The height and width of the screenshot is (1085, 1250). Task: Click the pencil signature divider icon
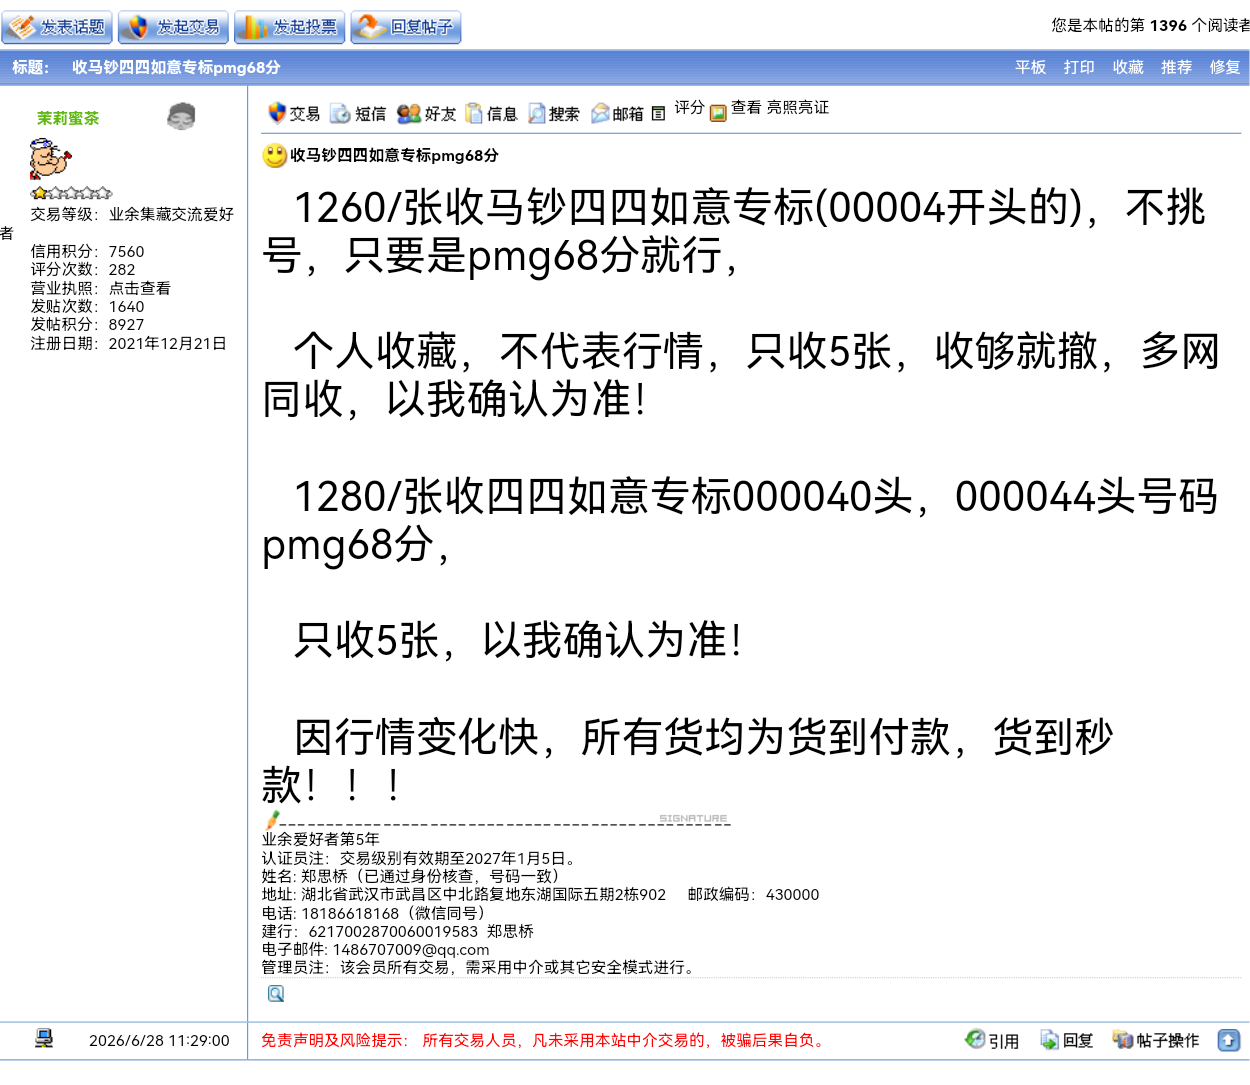pyautogui.click(x=272, y=820)
